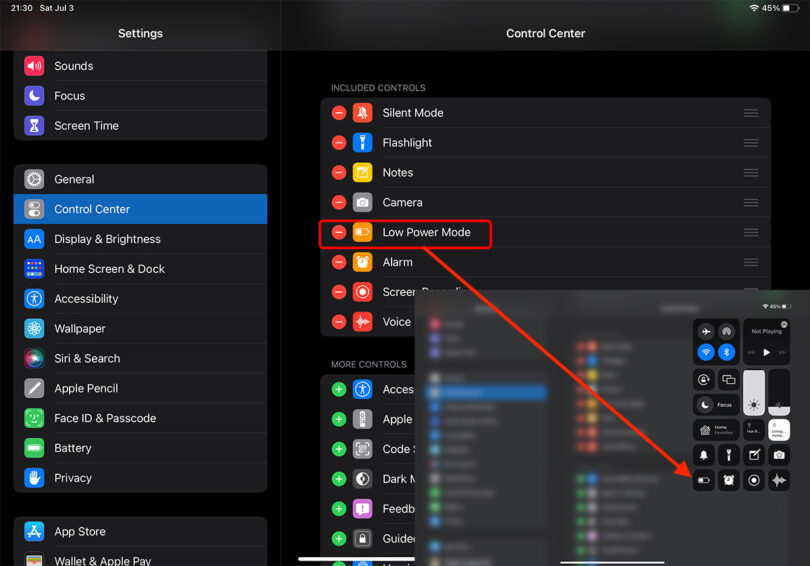Remove Camera from included controls

click(339, 202)
